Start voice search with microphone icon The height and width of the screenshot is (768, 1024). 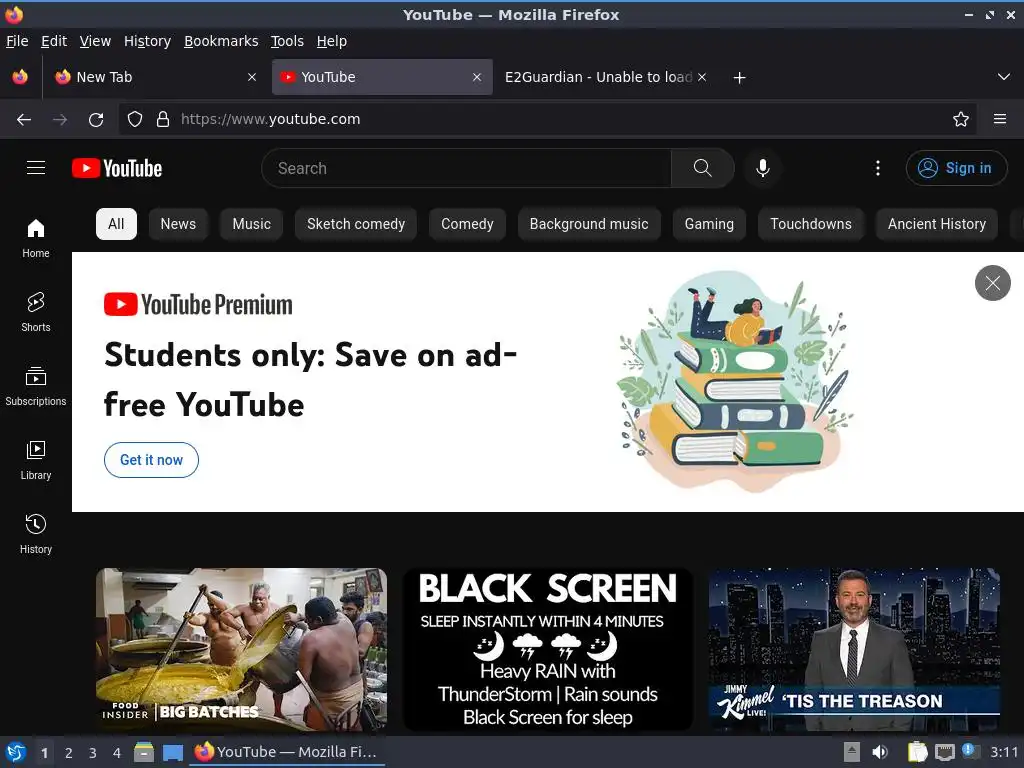coord(762,168)
